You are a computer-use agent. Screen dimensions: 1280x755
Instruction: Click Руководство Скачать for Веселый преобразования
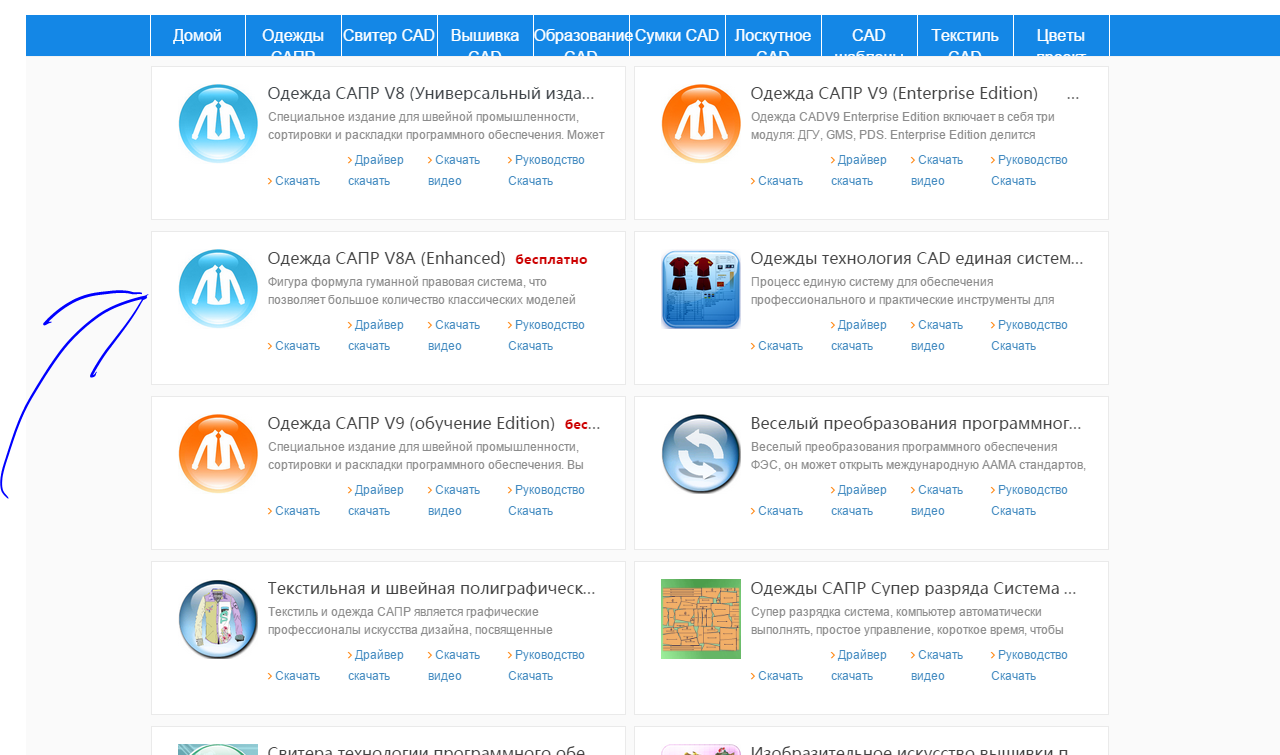pos(1029,500)
